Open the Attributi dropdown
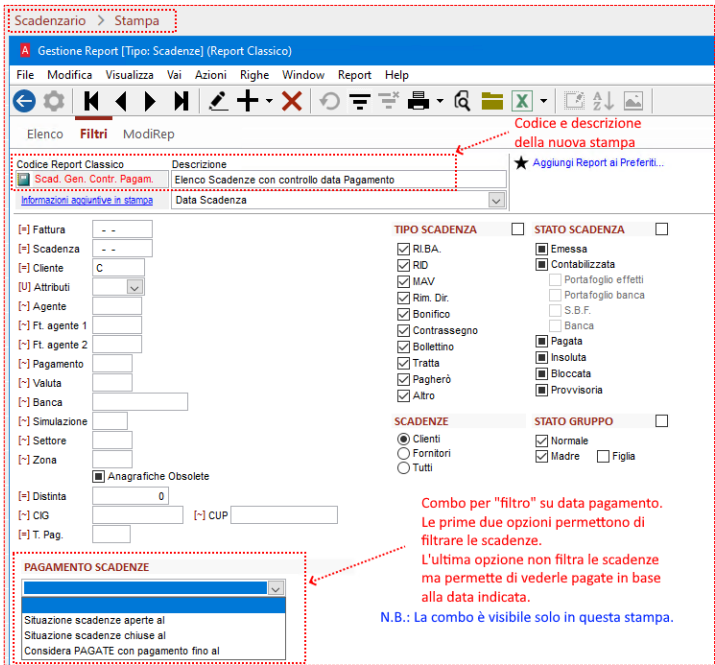The image size is (715, 665). (x=134, y=288)
